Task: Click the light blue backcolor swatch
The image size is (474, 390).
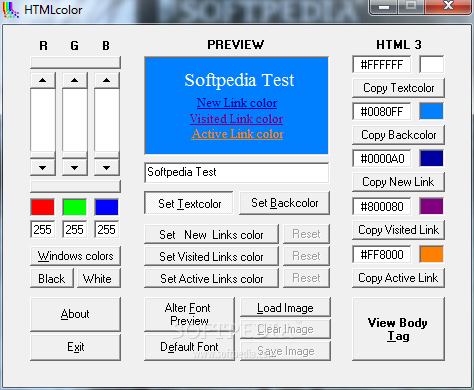Action: click(432, 111)
